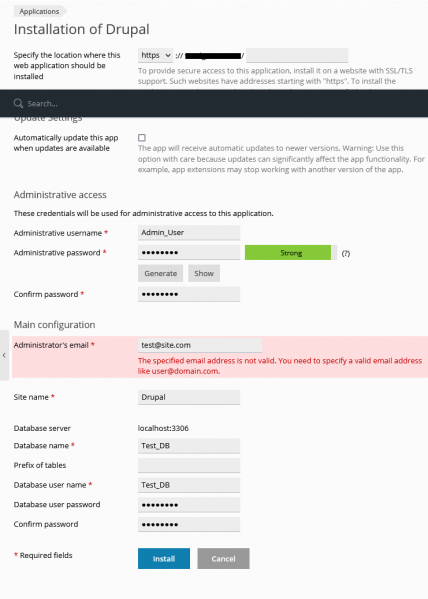
Task: Click the Administrative password field
Action: [x=189, y=253]
